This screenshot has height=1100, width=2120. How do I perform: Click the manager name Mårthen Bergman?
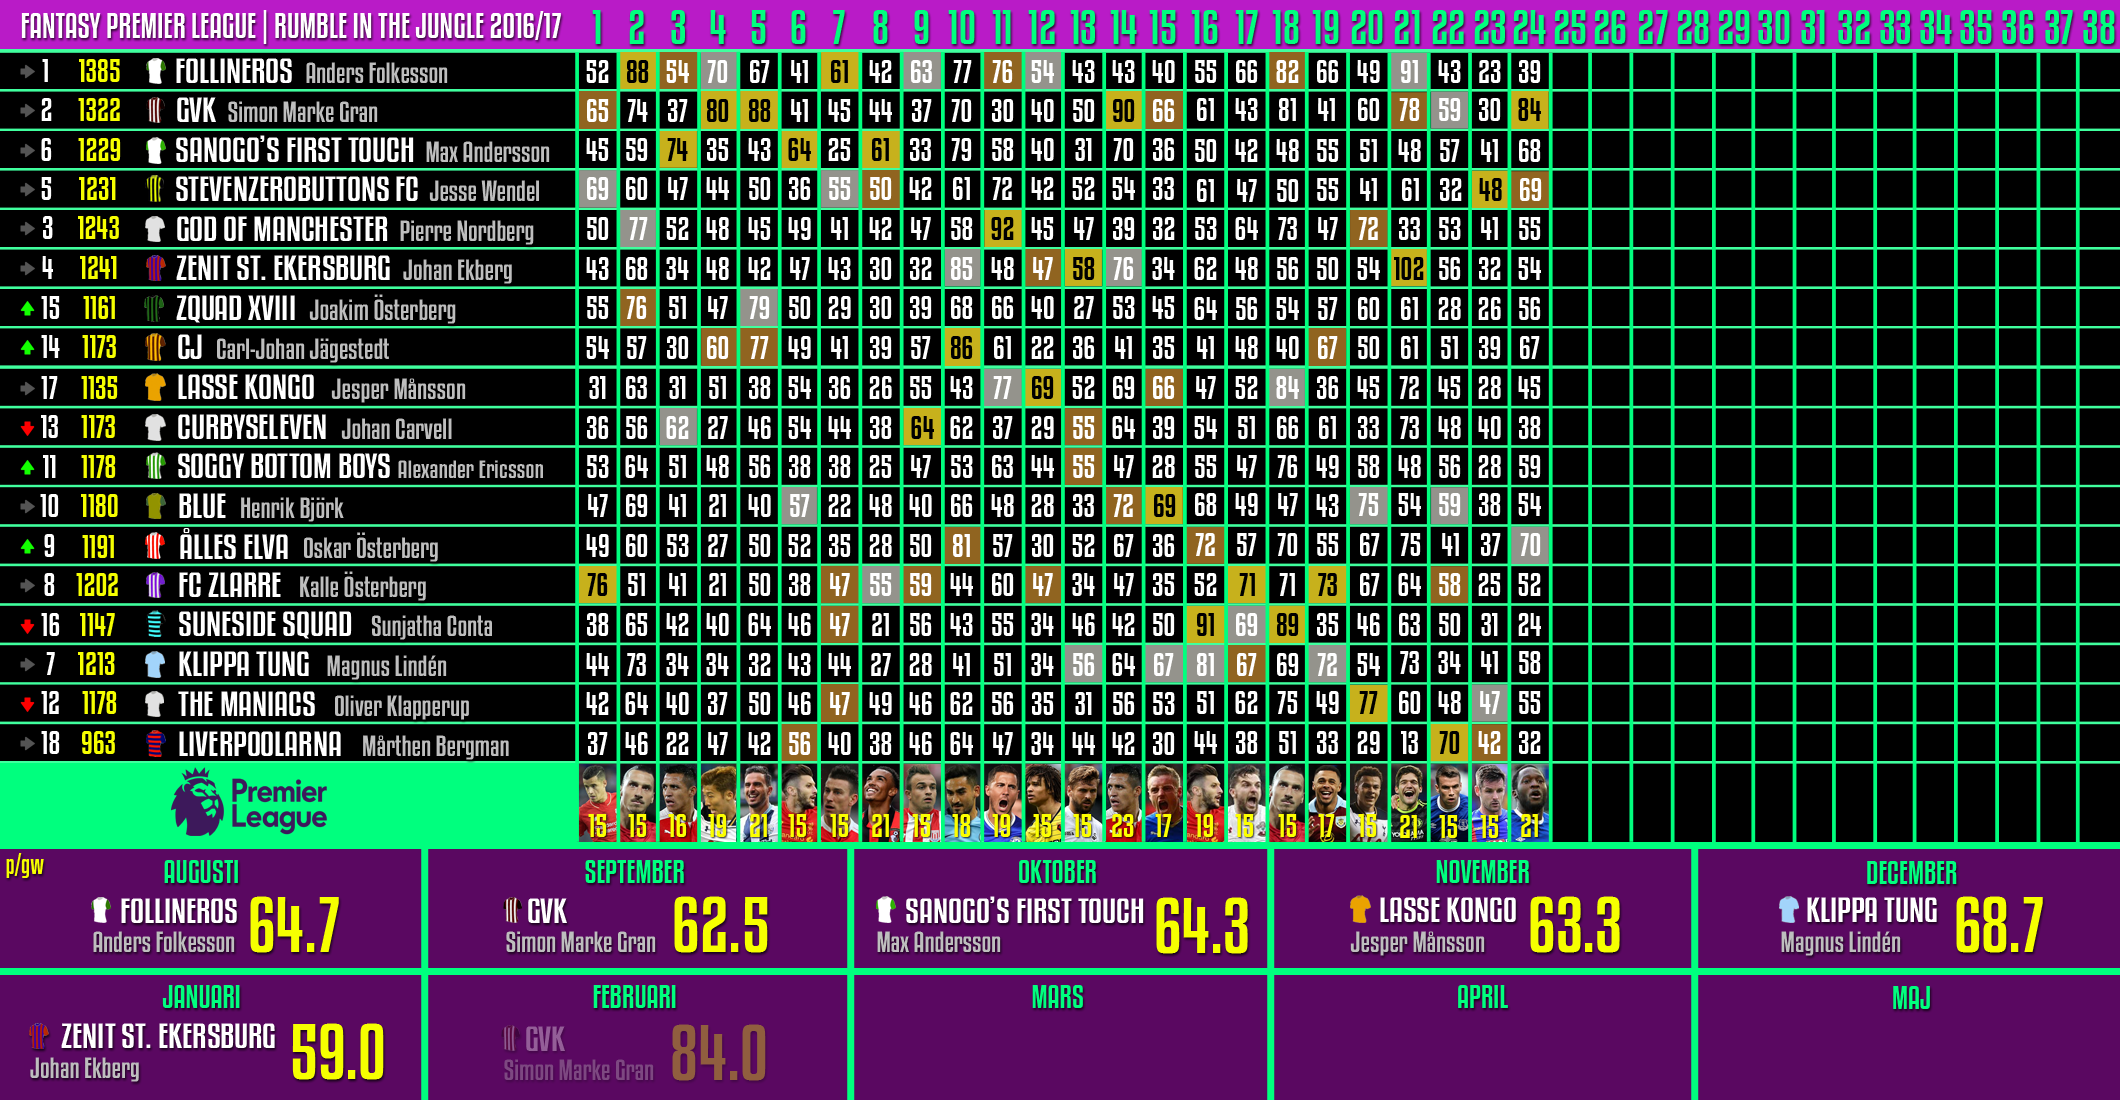pyautogui.click(x=435, y=747)
